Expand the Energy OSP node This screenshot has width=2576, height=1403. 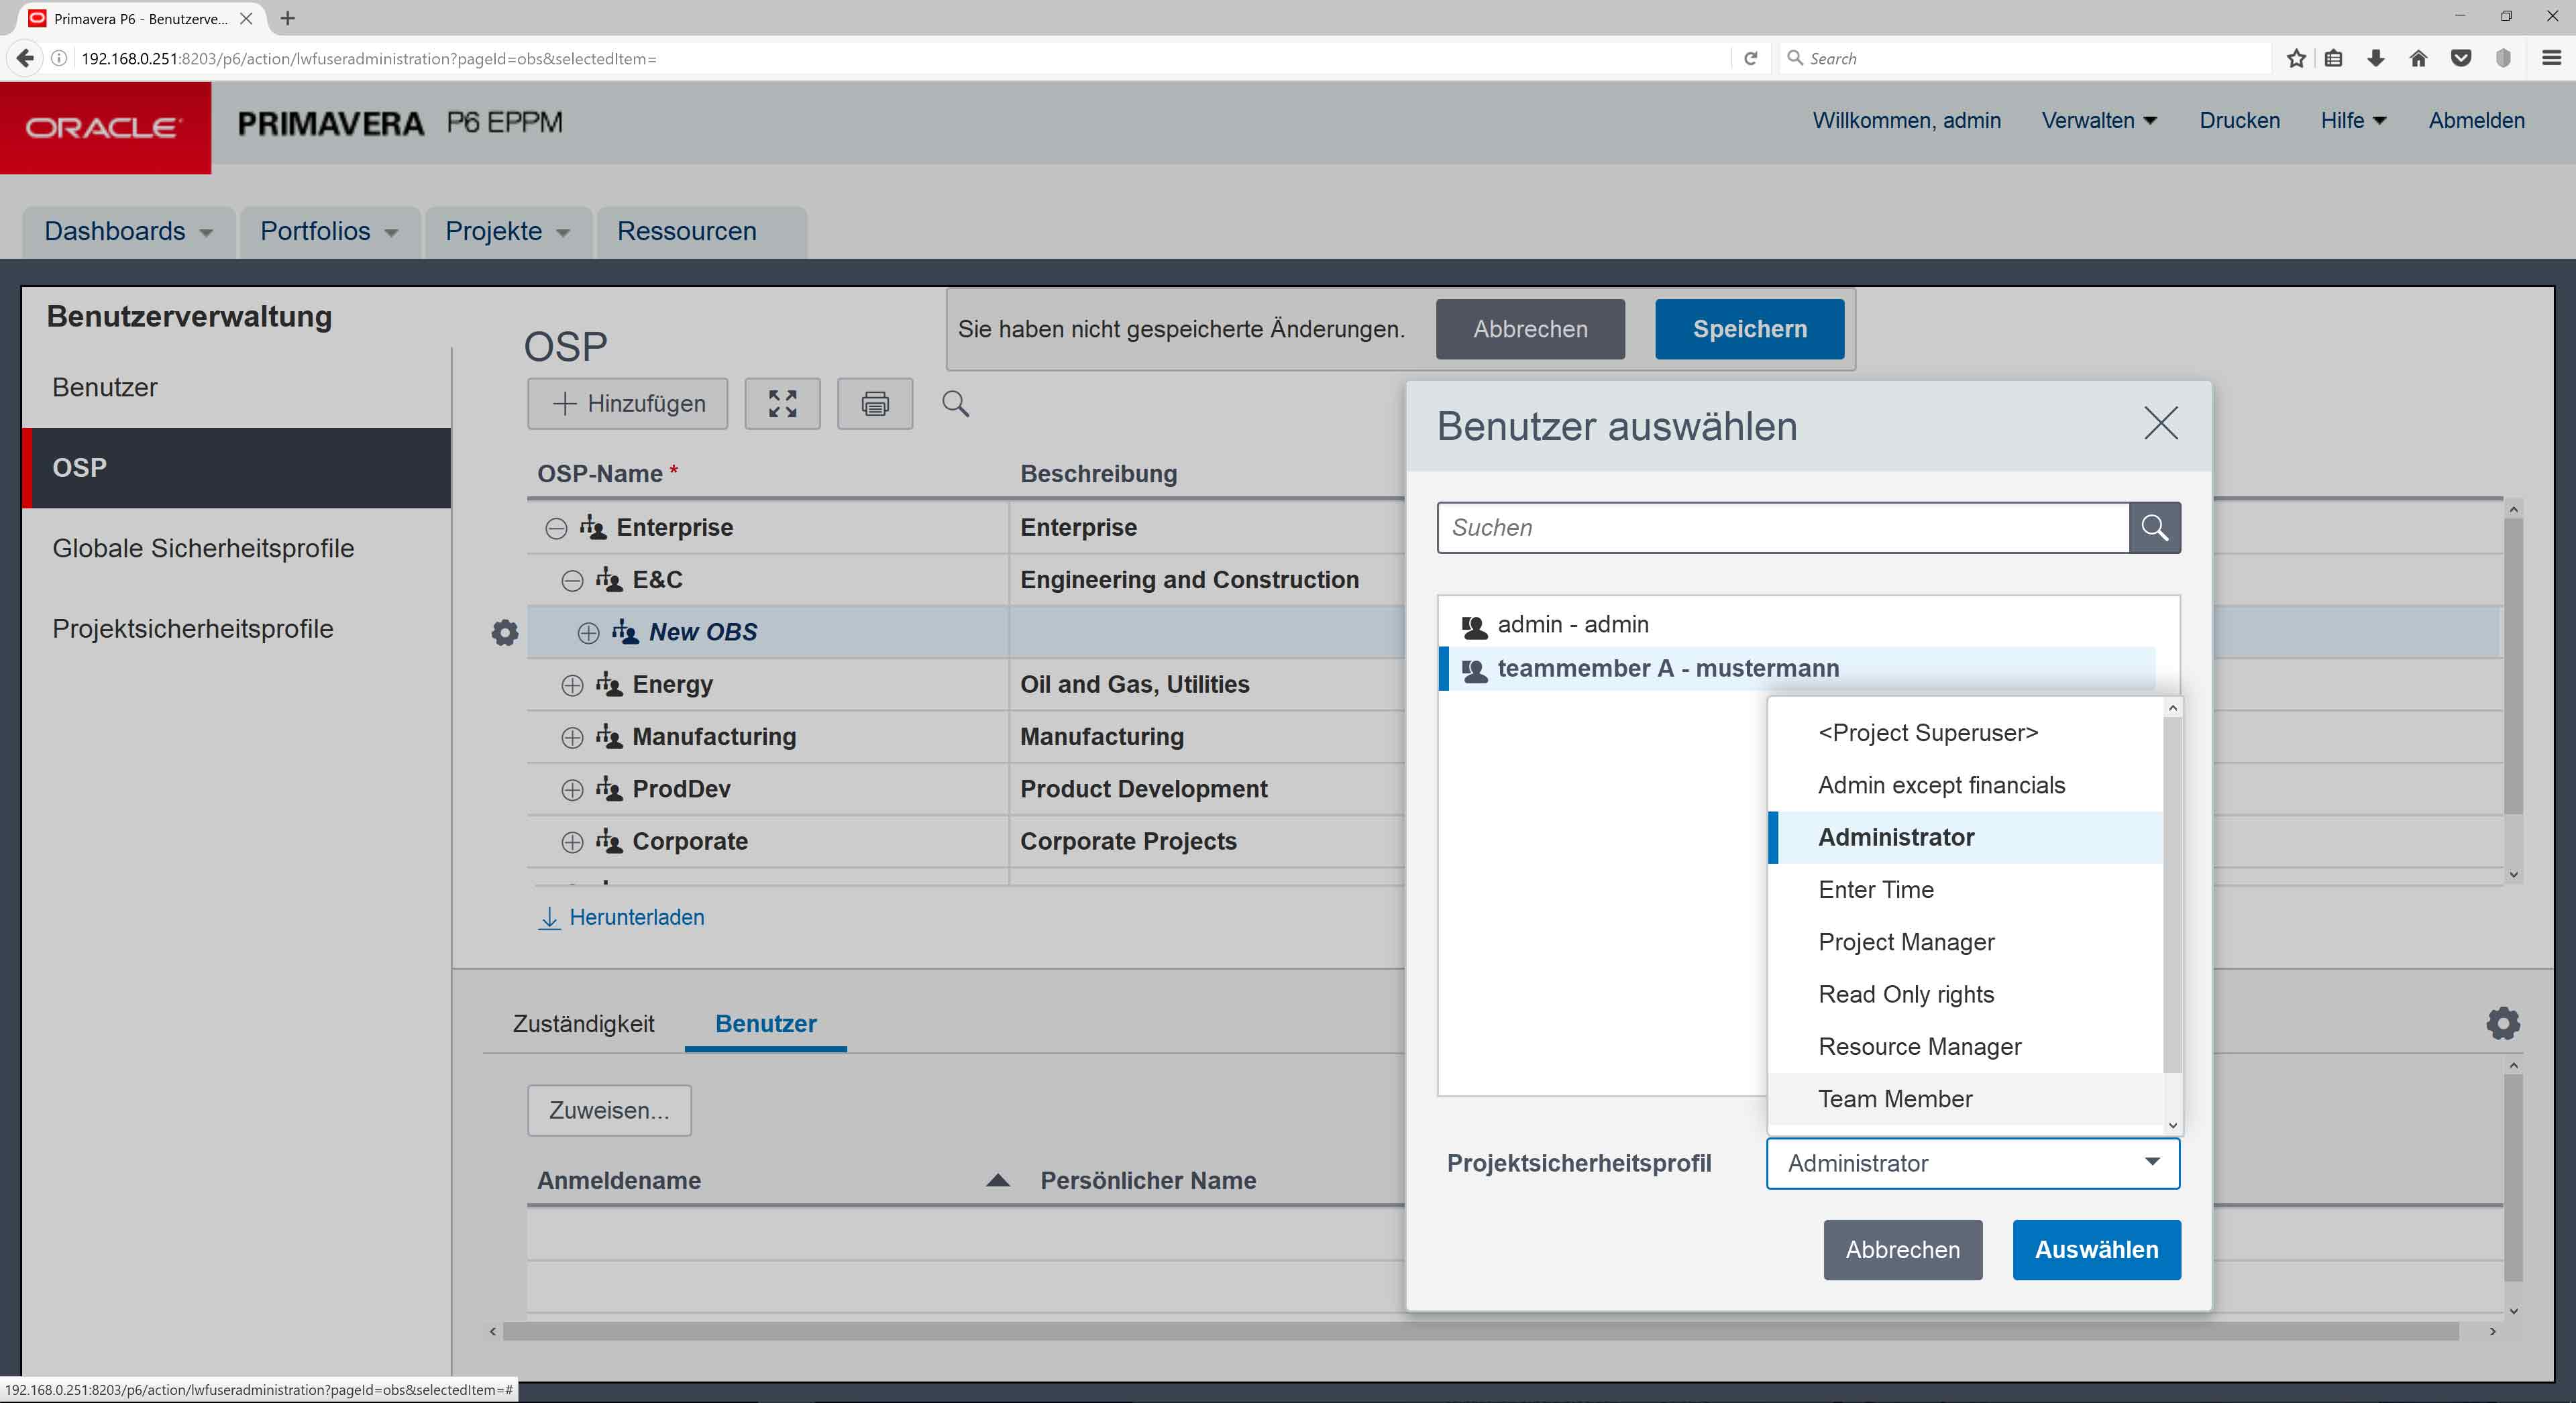(572, 686)
